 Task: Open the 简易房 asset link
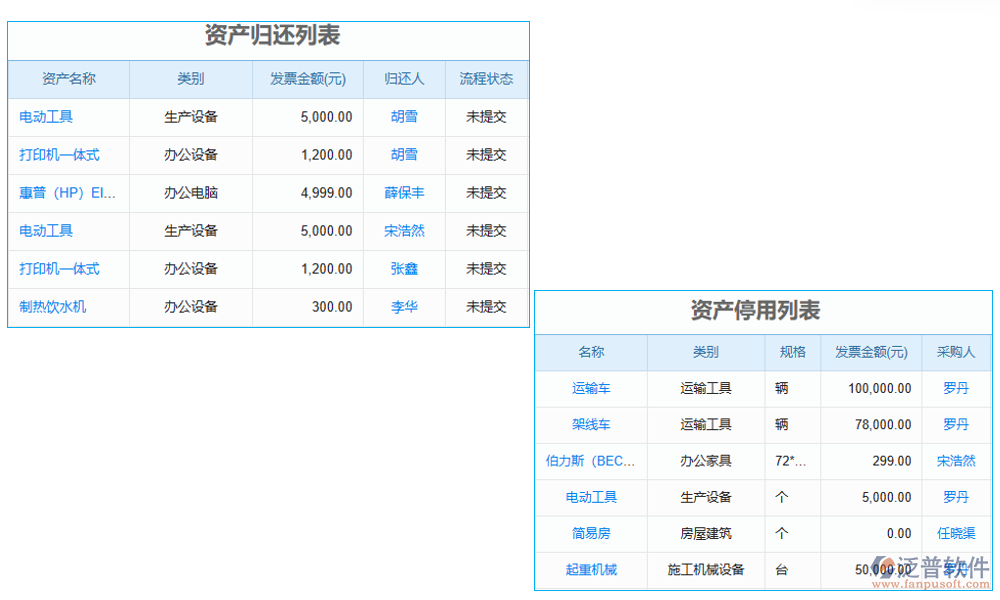[x=591, y=534]
